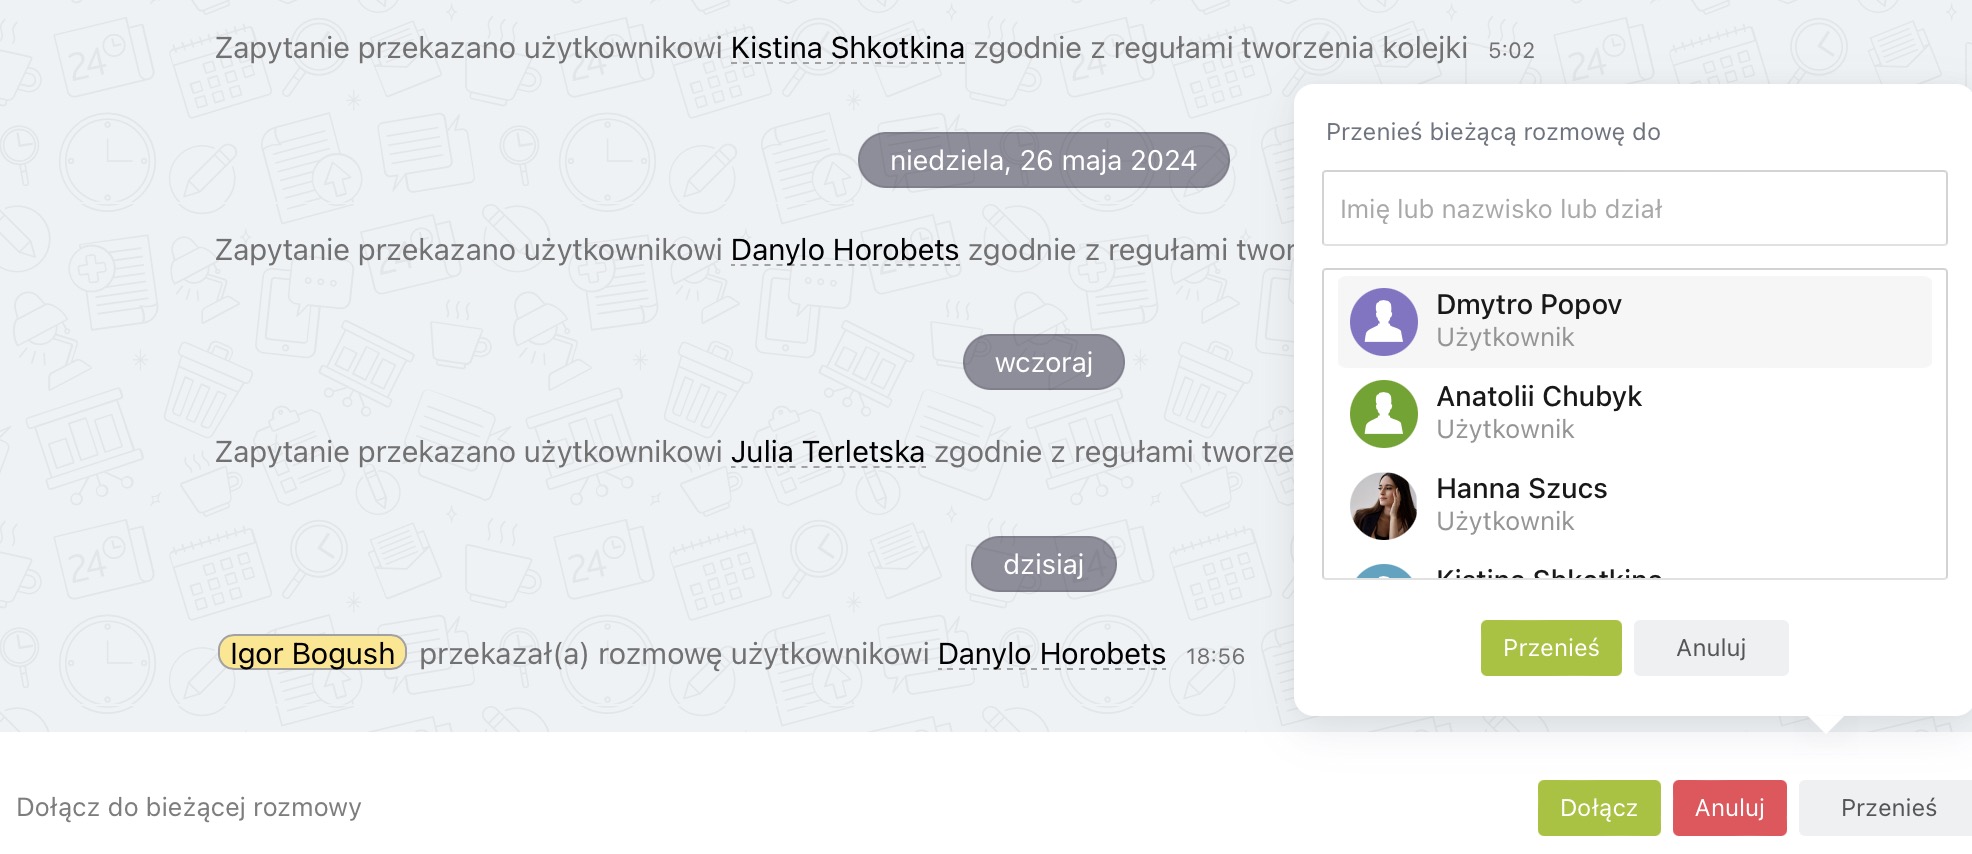Click Hanna Szucs's profile photo
The width and height of the screenshot is (1972, 854).
click(x=1384, y=506)
